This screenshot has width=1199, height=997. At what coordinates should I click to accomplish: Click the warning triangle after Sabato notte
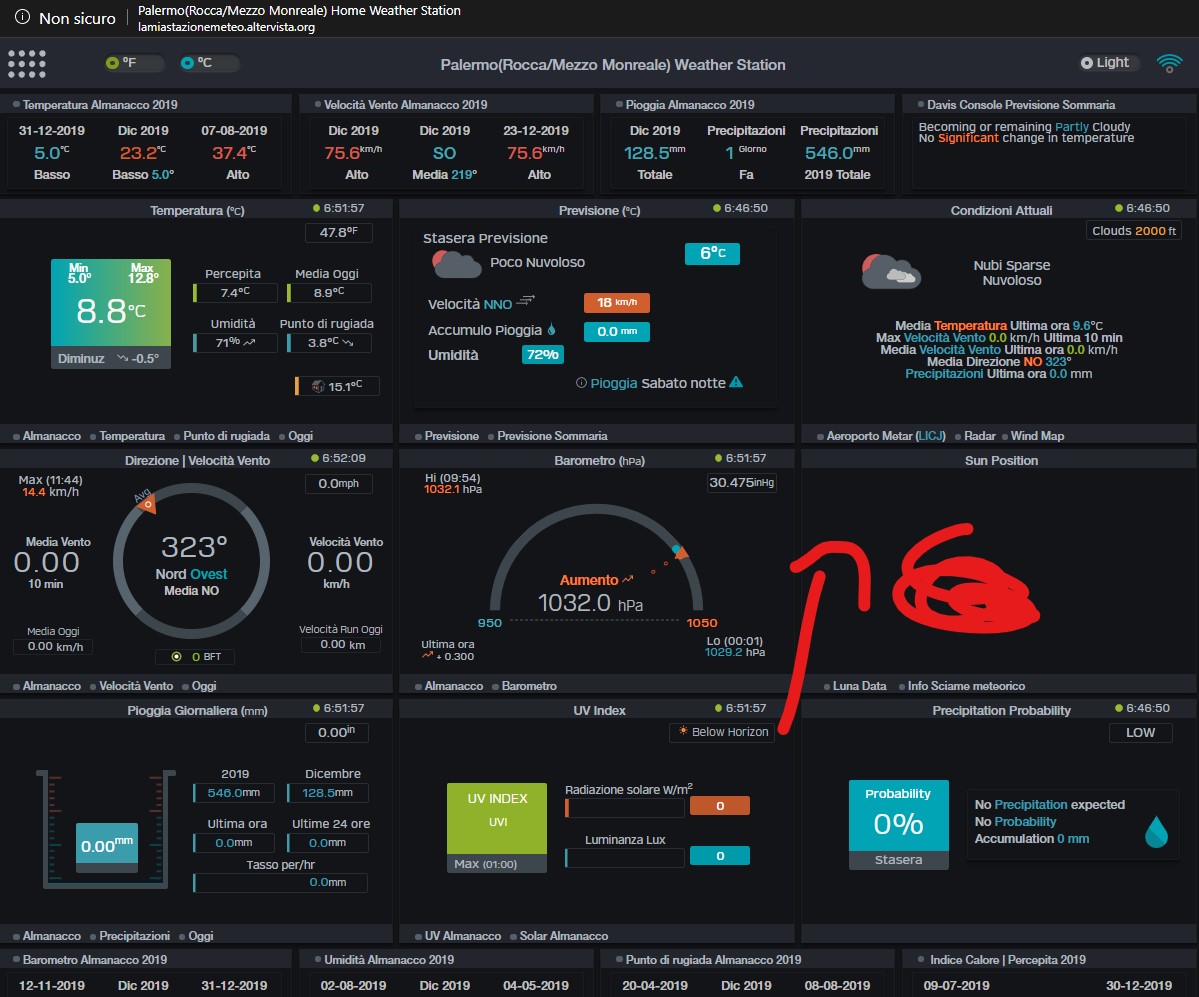(x=736, y=382)
